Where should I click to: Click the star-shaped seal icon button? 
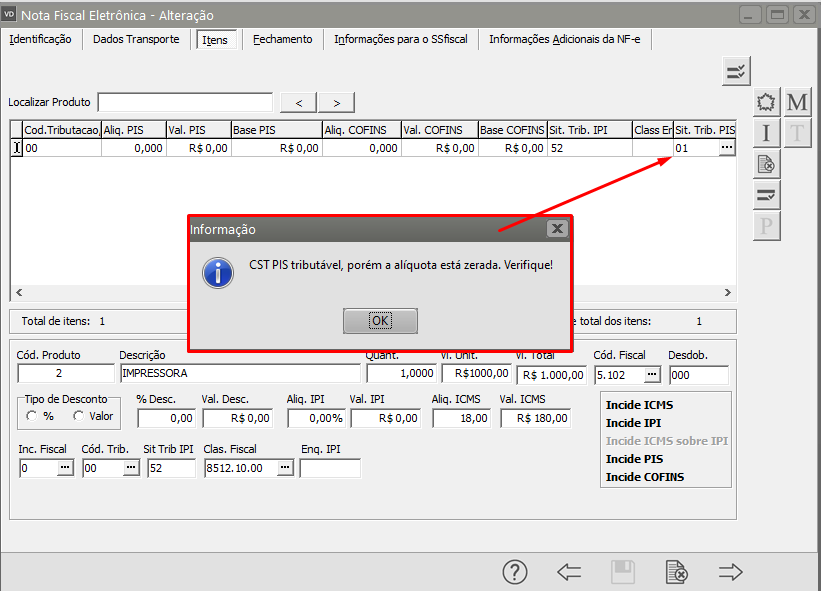(x=766, y=102)
